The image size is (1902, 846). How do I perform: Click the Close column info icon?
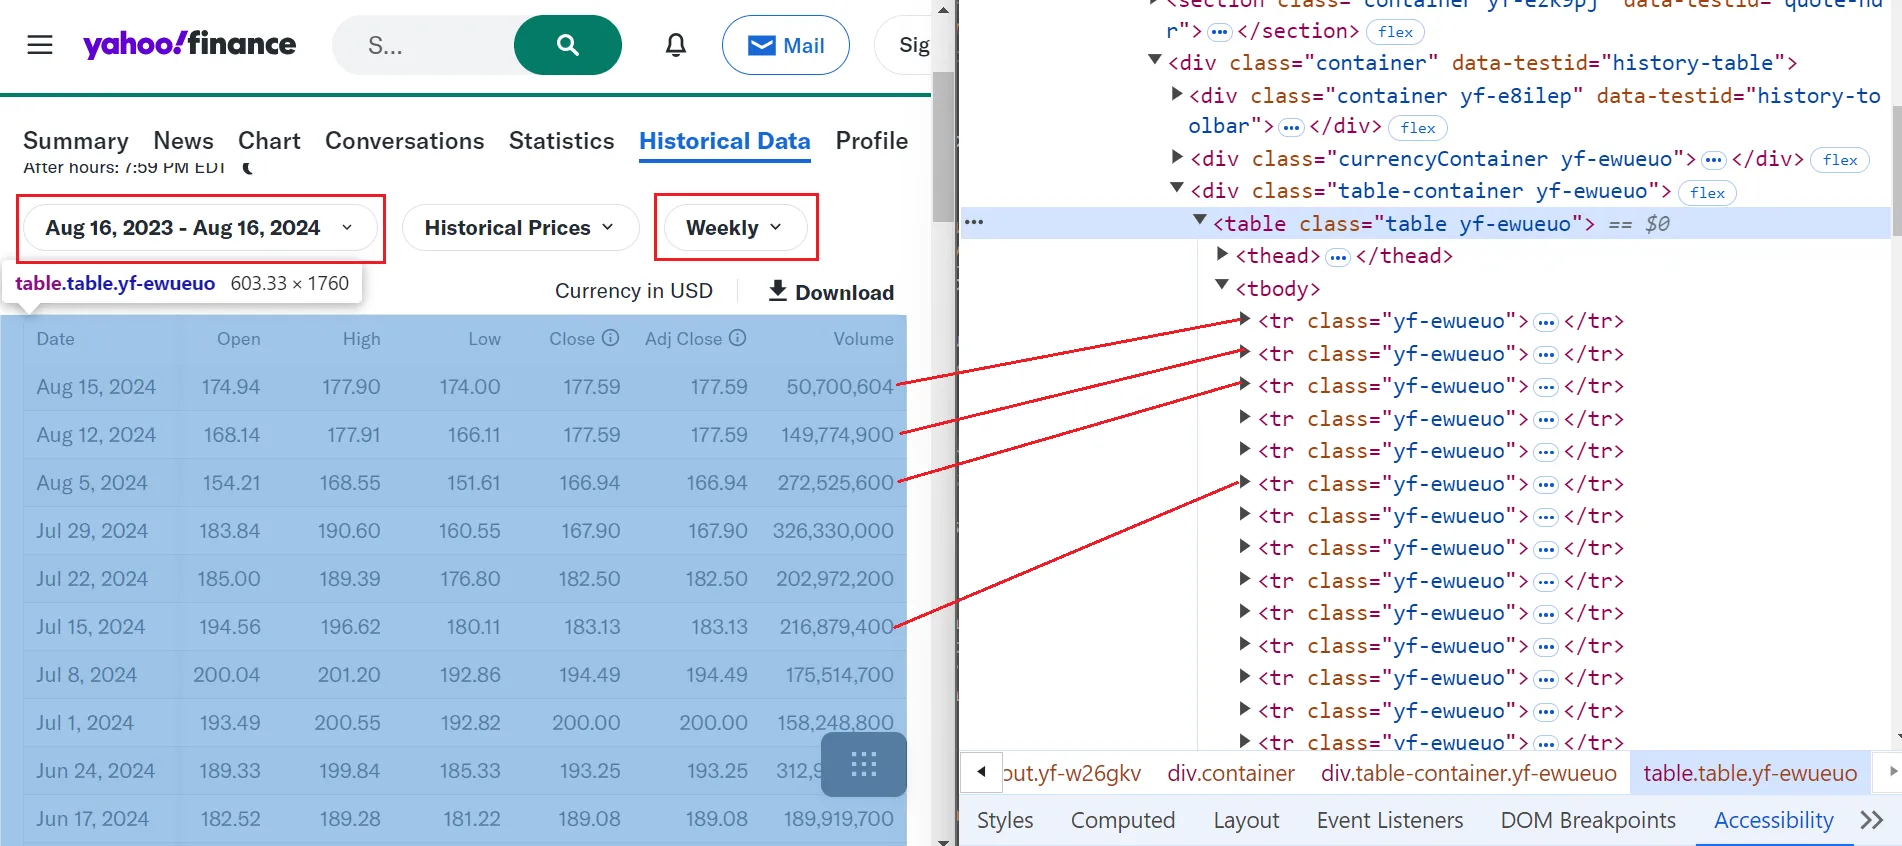611,338
